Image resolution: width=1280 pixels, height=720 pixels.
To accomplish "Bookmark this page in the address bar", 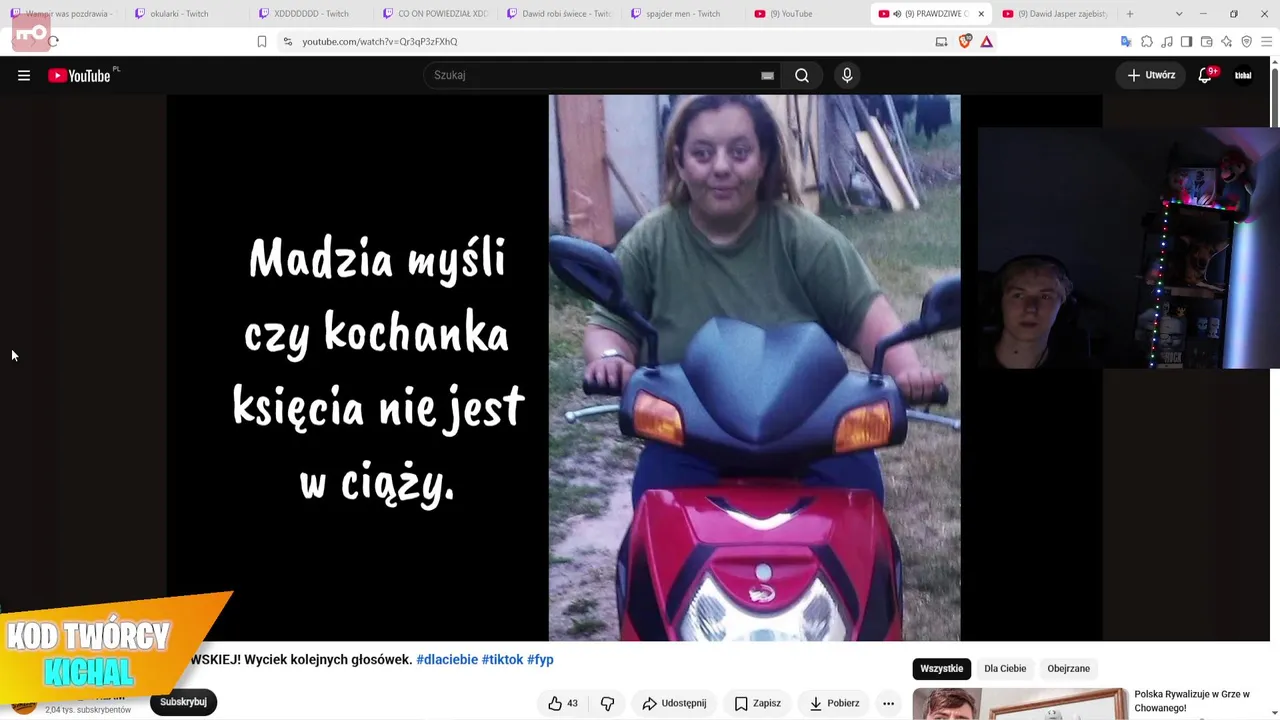I will pyautogui.click(x=262, y=41).
